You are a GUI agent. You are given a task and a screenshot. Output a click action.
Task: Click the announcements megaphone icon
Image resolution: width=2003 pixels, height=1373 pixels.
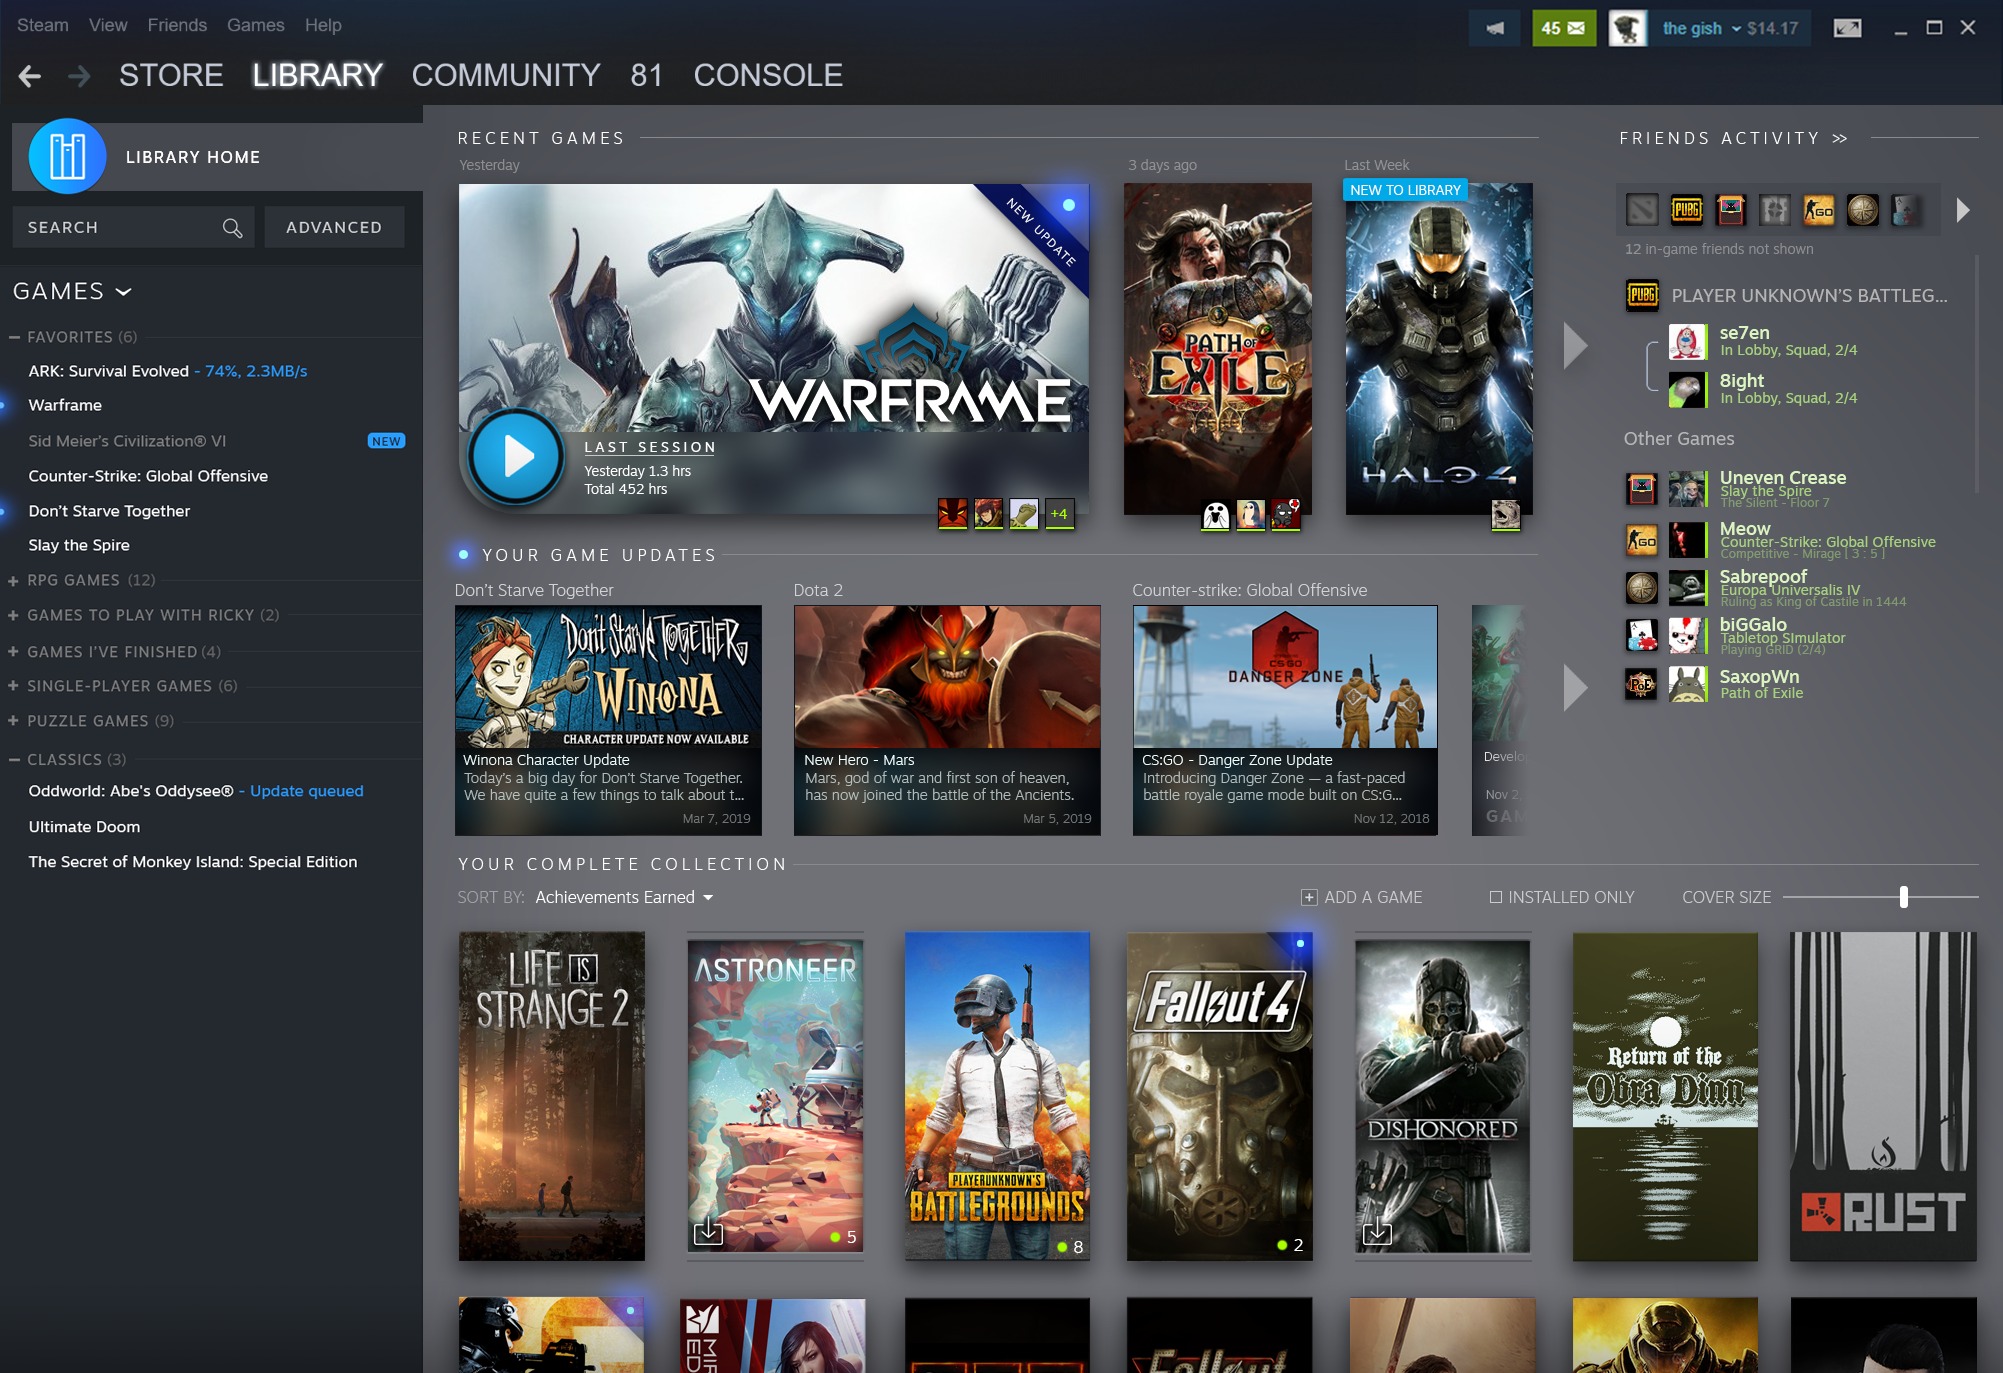coord(1494,28)
